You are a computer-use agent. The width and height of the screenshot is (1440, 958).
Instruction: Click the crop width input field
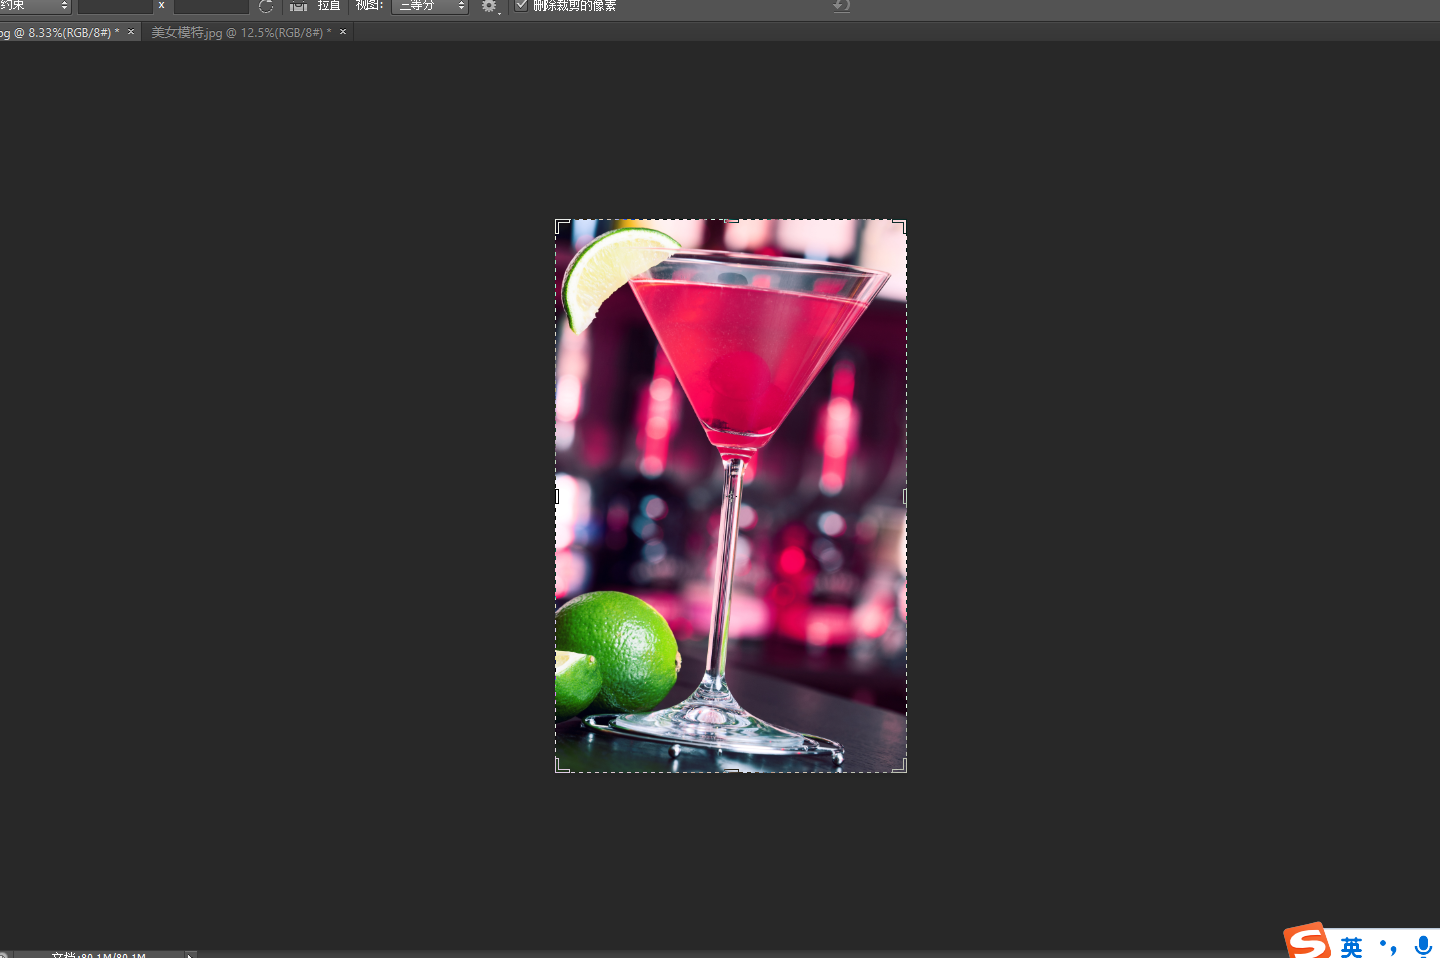point(114,6)
